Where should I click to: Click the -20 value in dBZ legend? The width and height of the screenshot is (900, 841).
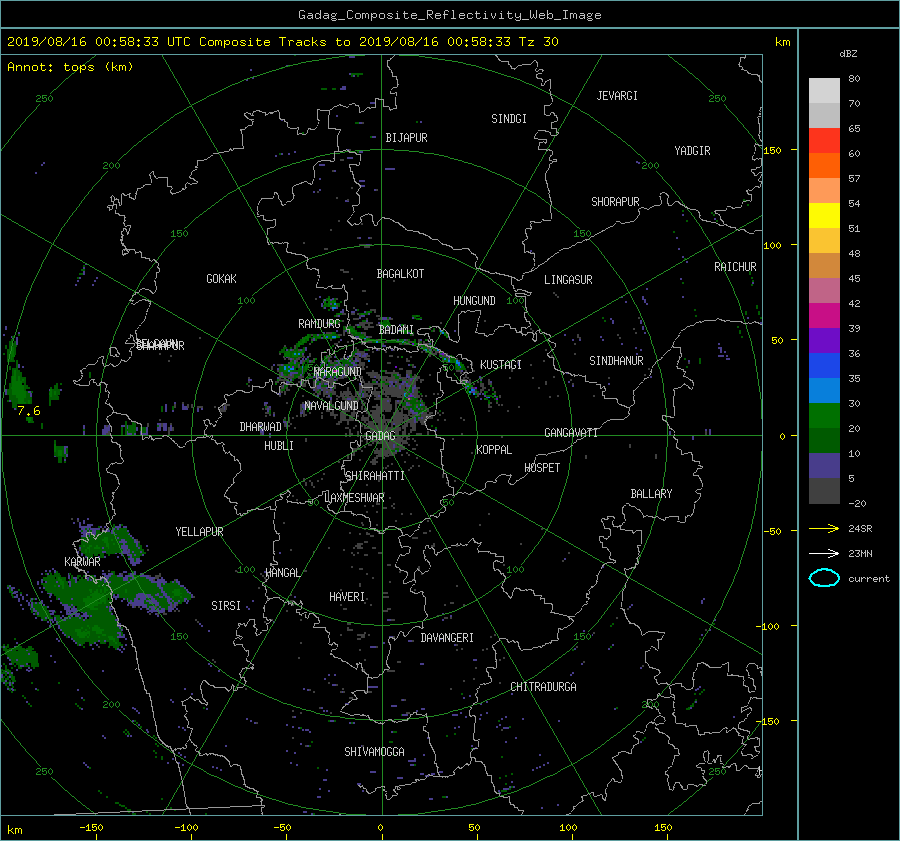tap(857, 503)
